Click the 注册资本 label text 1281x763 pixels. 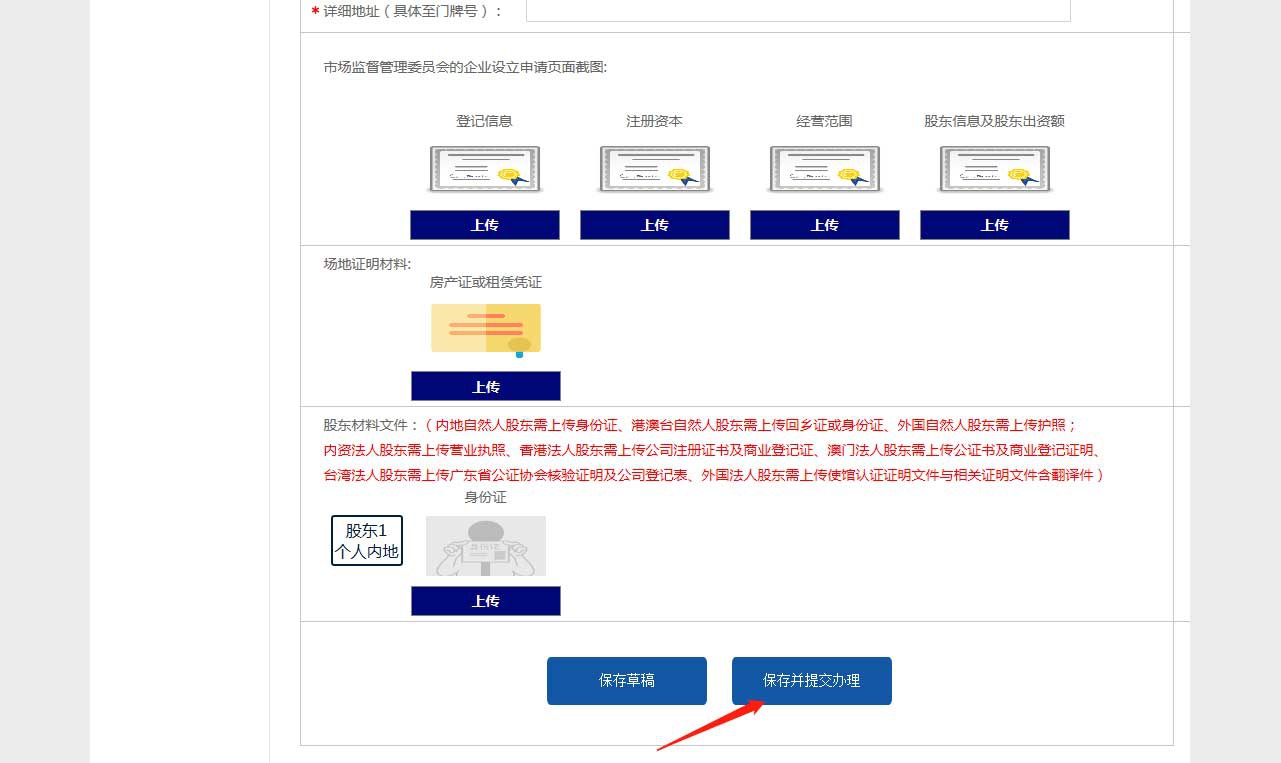(x=655, y=121)
